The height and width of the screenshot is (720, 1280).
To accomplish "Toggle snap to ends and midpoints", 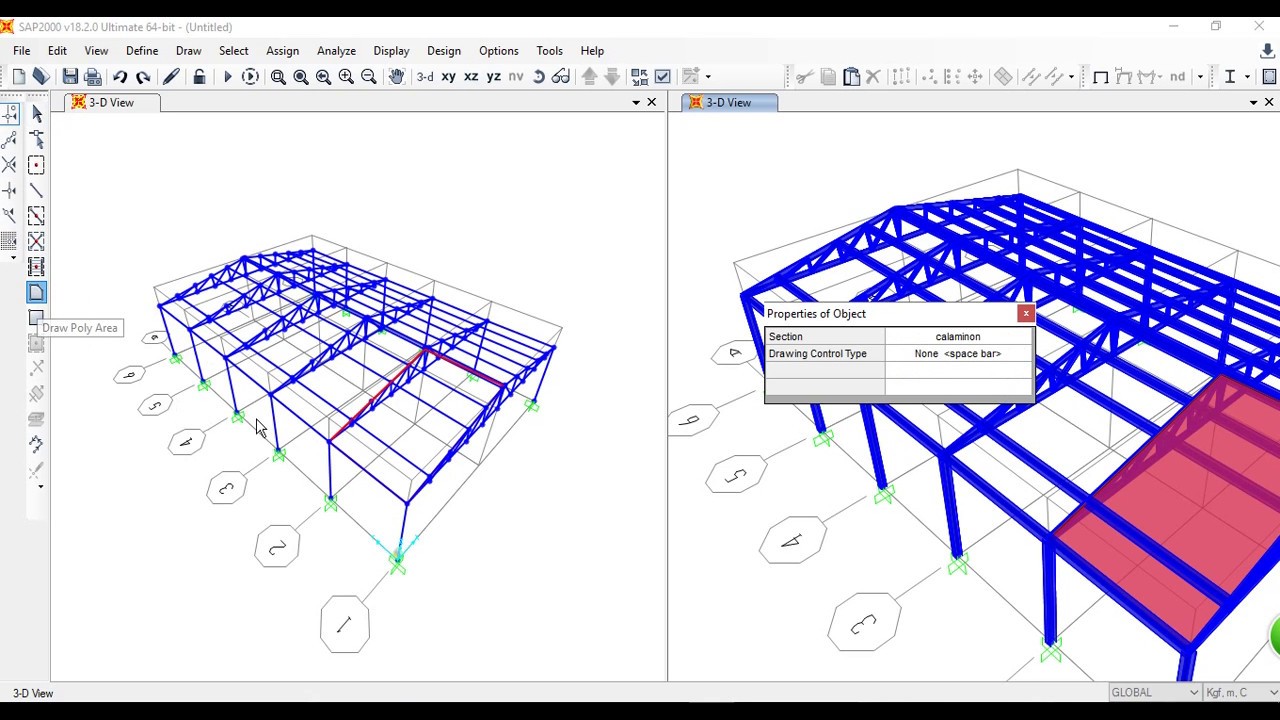I will click(x=10, y=139).
